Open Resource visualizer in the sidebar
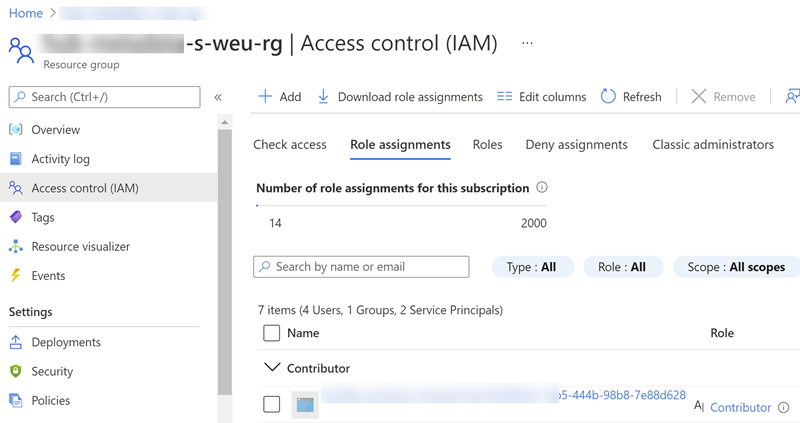 coord(81,246)
